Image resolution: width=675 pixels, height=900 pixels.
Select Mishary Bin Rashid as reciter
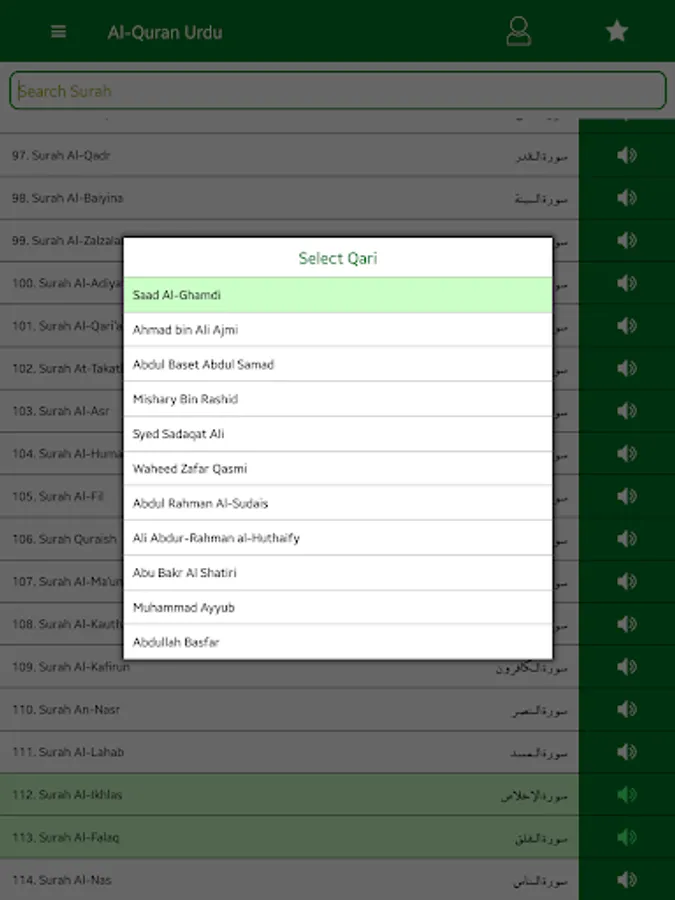click(x=338, y=399)
